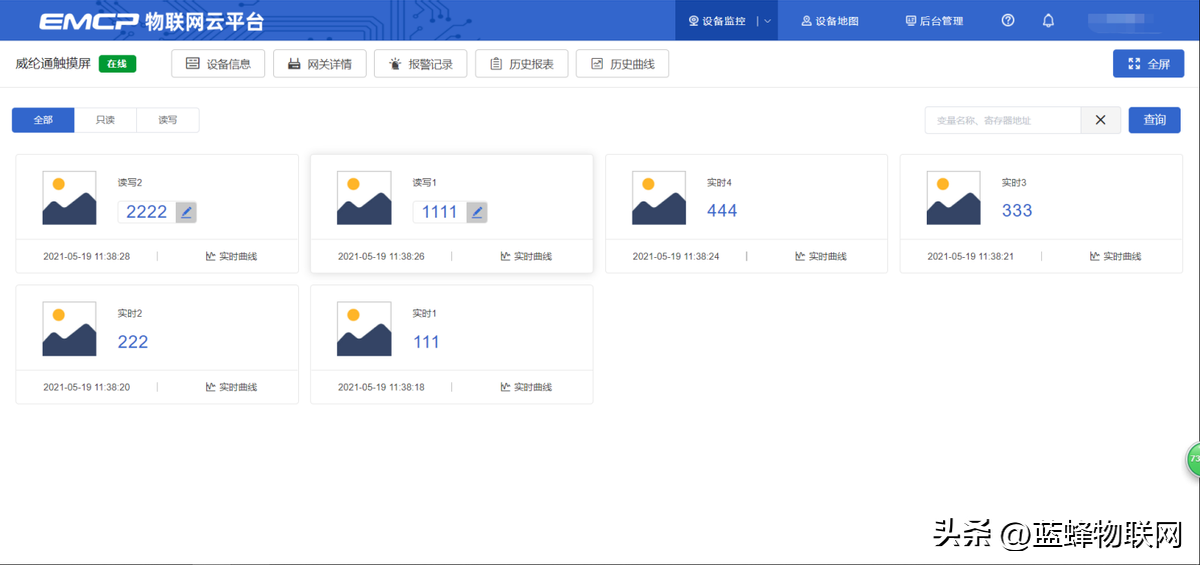1200x565 pixels.
Task: Switch to the 只读 filter
Action: (105, 120)
